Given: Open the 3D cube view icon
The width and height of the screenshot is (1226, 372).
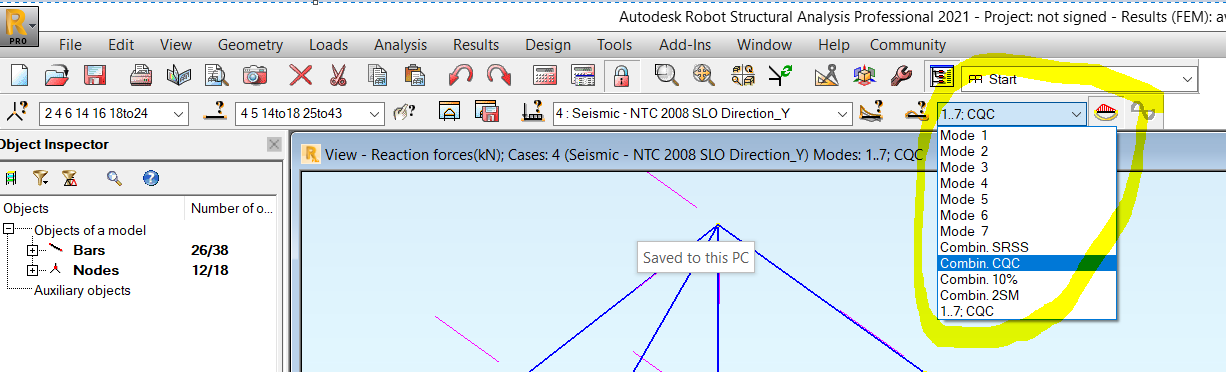Looking at the screenshot, I should pyautogui.click(x=864, y=76).
